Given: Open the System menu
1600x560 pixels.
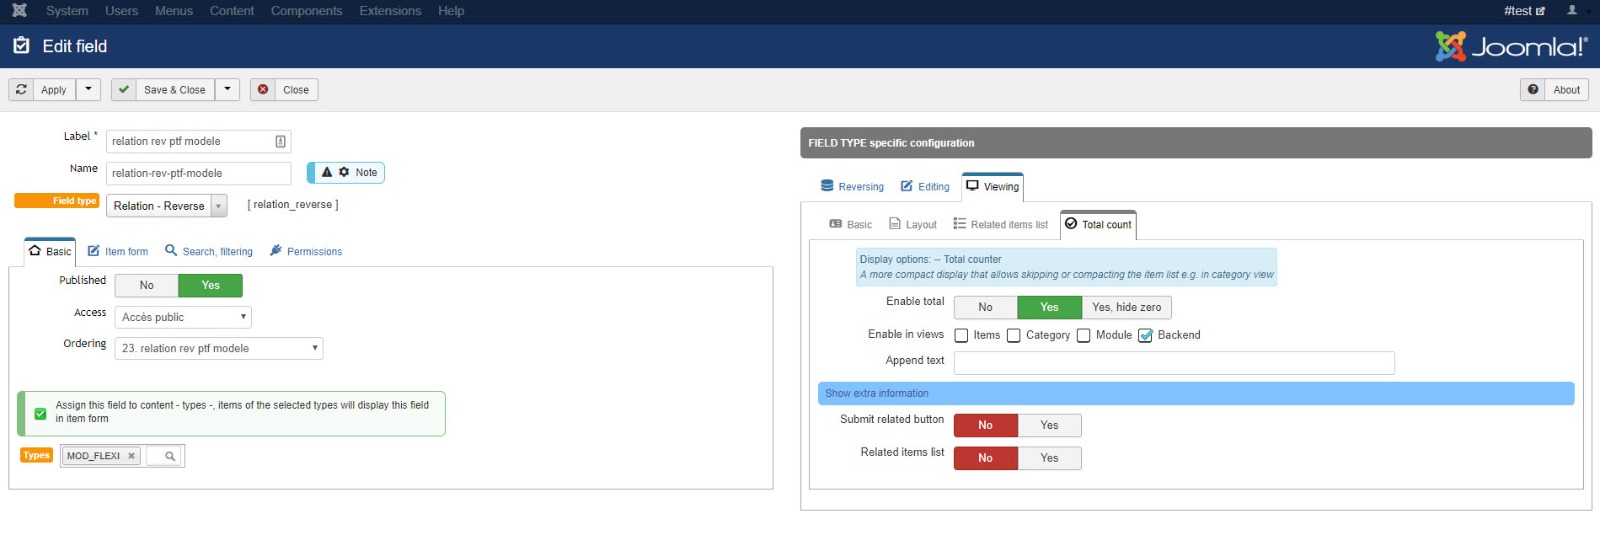Looking at the screenshot, I should click(67, 11).
